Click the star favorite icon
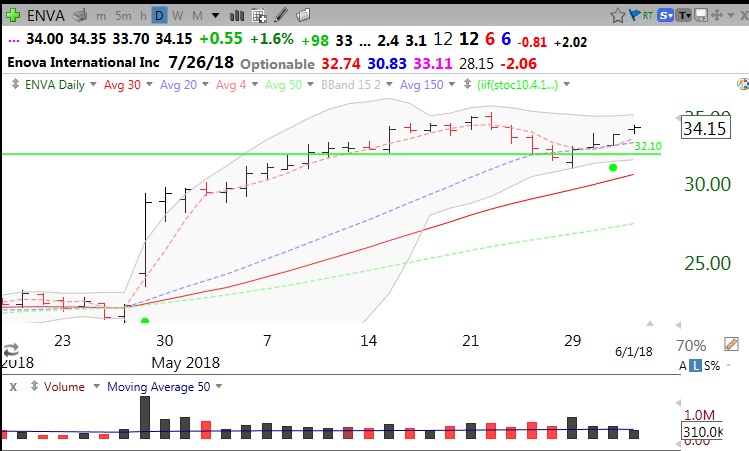Image resolution: width=749 pixels, height=451 pixels. pos(618,16)
